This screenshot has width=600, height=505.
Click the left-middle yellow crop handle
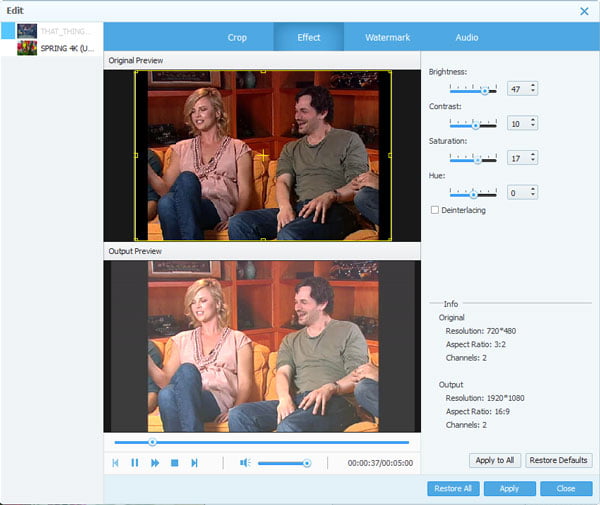pos(135,155)
